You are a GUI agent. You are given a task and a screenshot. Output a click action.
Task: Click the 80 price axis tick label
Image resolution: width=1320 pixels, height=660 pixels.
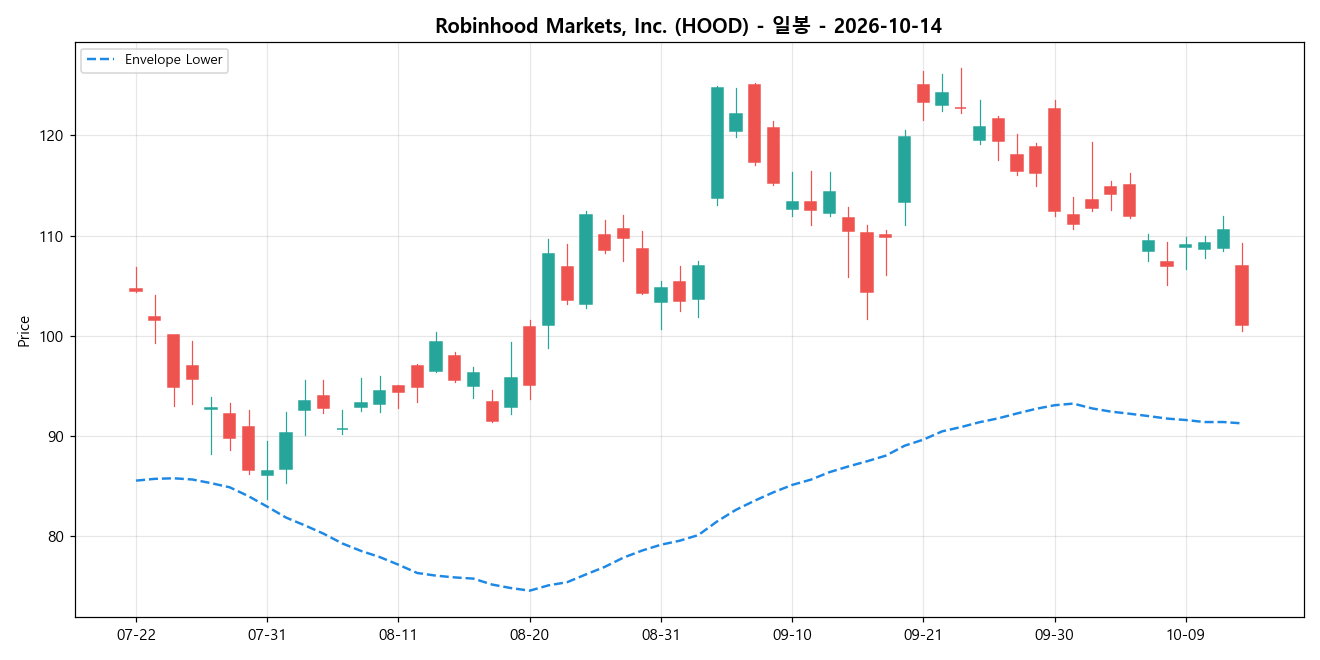pyautogui.click(x=58, y=537)
